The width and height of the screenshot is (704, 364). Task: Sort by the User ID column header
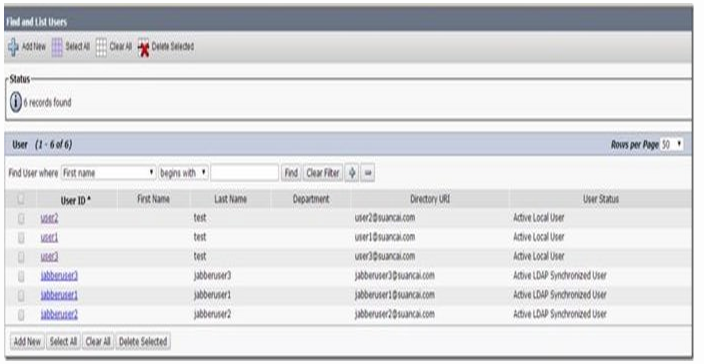[75, 200]
